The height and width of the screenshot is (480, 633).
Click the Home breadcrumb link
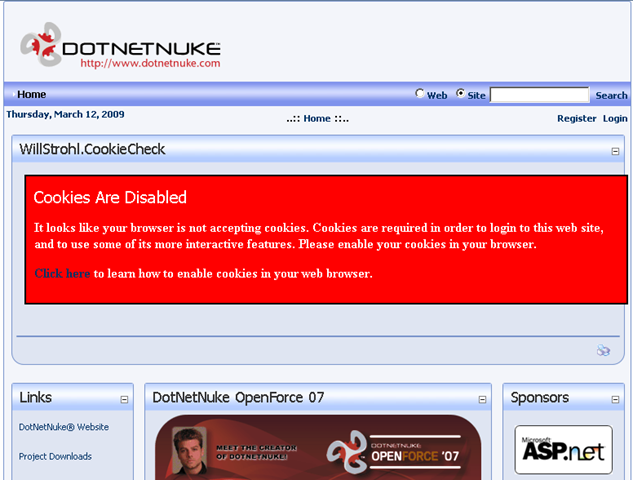[x=317, y=118]
